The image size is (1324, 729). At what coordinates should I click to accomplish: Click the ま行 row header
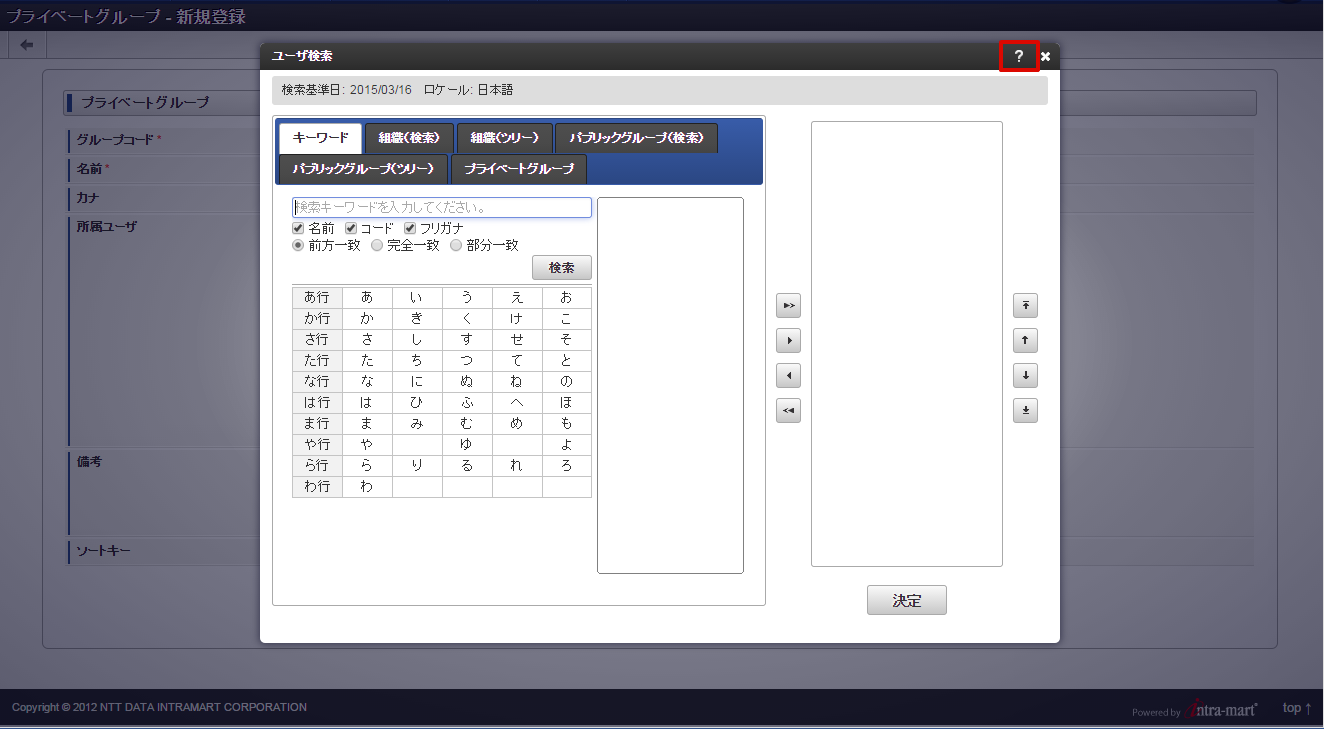[317, 424]
